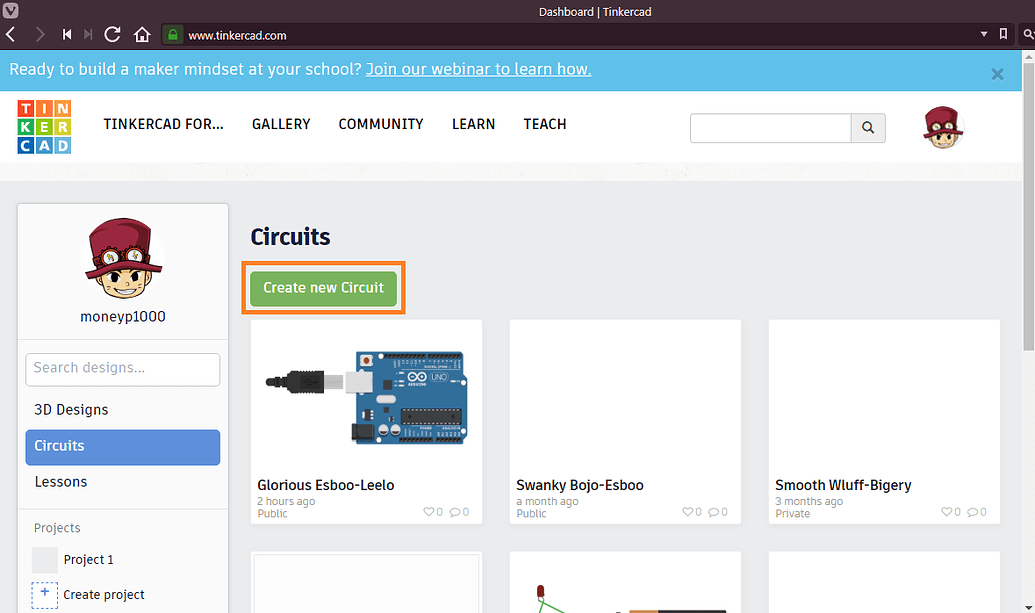1035x613 pixels.
Task: Open the Vivaldi browser menu icon
Action: click(11, 12)
